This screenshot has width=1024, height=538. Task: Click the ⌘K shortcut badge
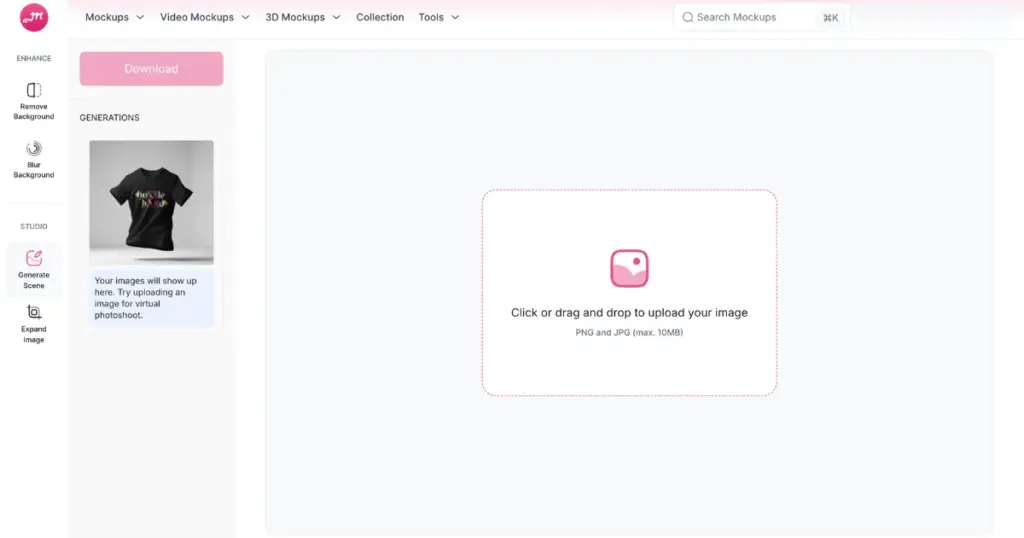[x=831, y=18]
